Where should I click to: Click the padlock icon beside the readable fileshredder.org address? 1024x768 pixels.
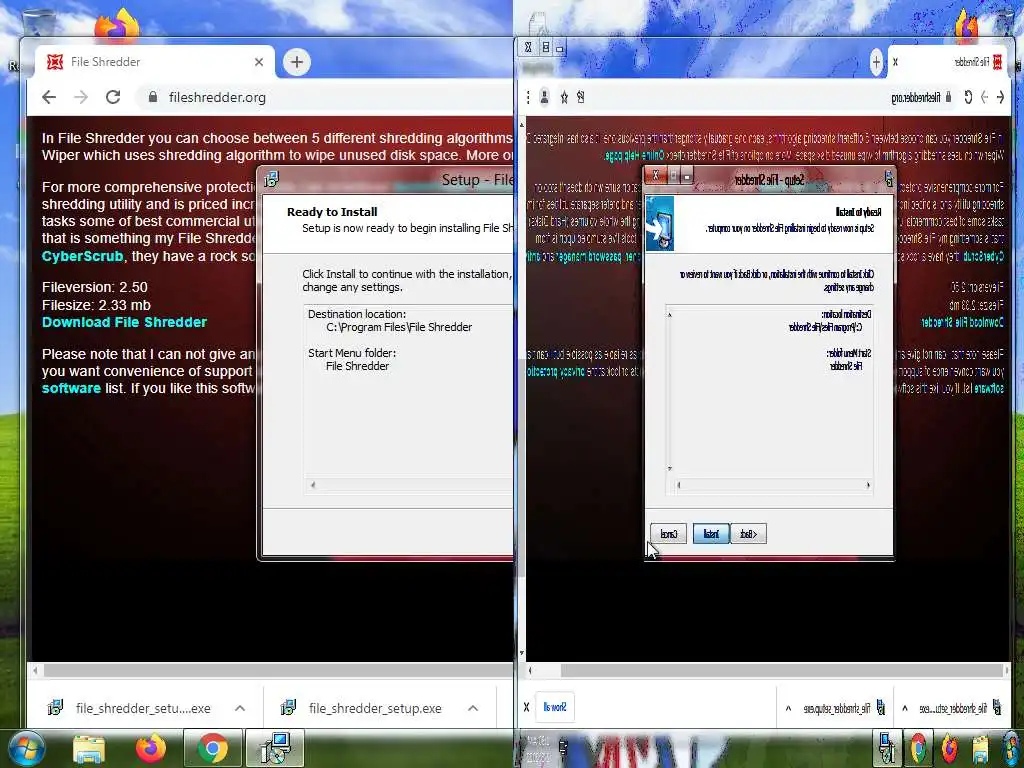(x=153, y=97)
